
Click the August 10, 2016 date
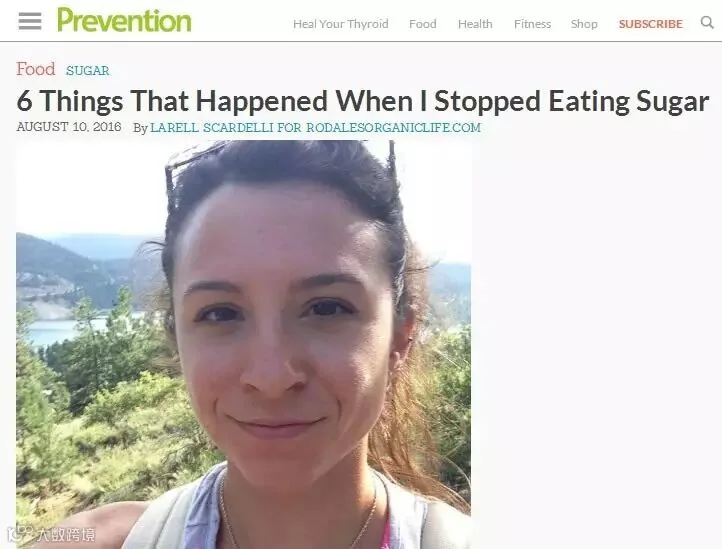(x=69, y=127)
